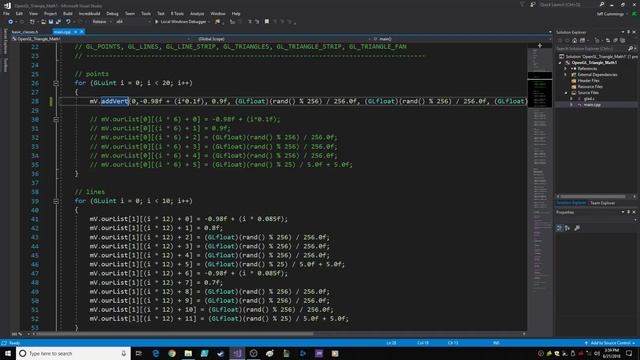This screenshot has height=360, width=640.
Task: Collapse the commented block at line 30
Action: tap(56, 120)
